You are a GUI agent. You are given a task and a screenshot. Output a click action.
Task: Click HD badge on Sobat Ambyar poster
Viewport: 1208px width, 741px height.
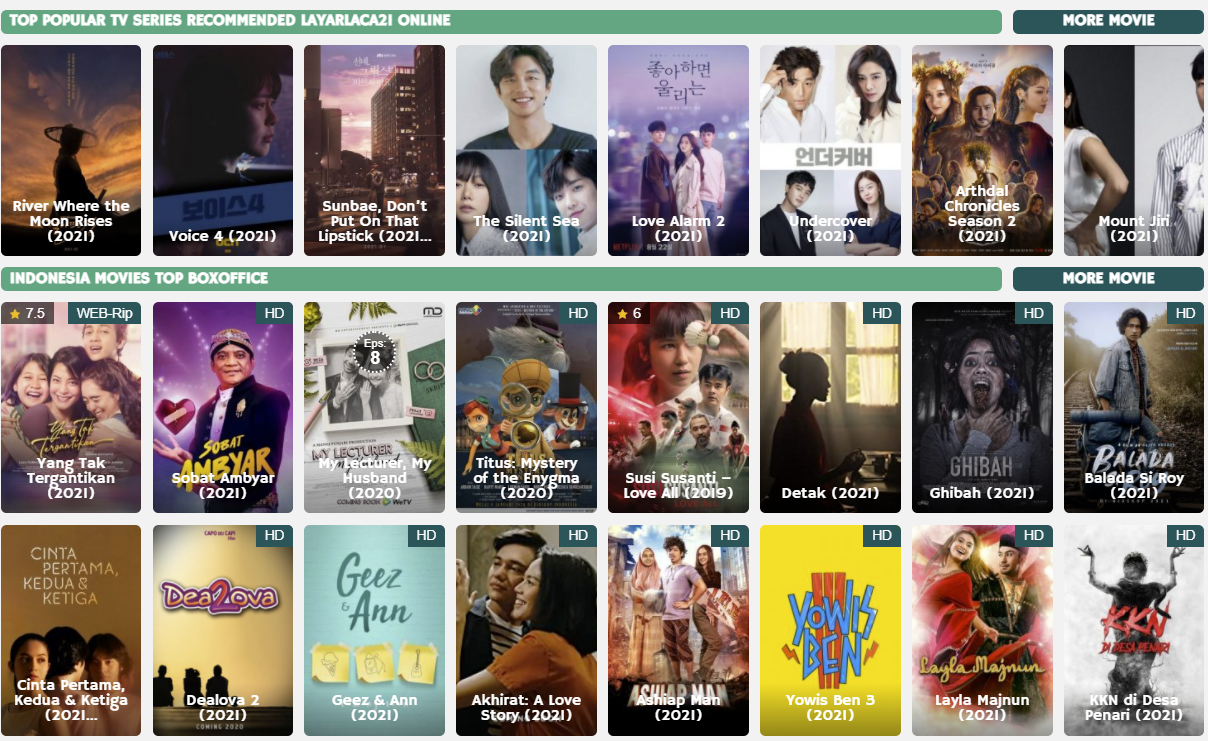tap(274, 313)
